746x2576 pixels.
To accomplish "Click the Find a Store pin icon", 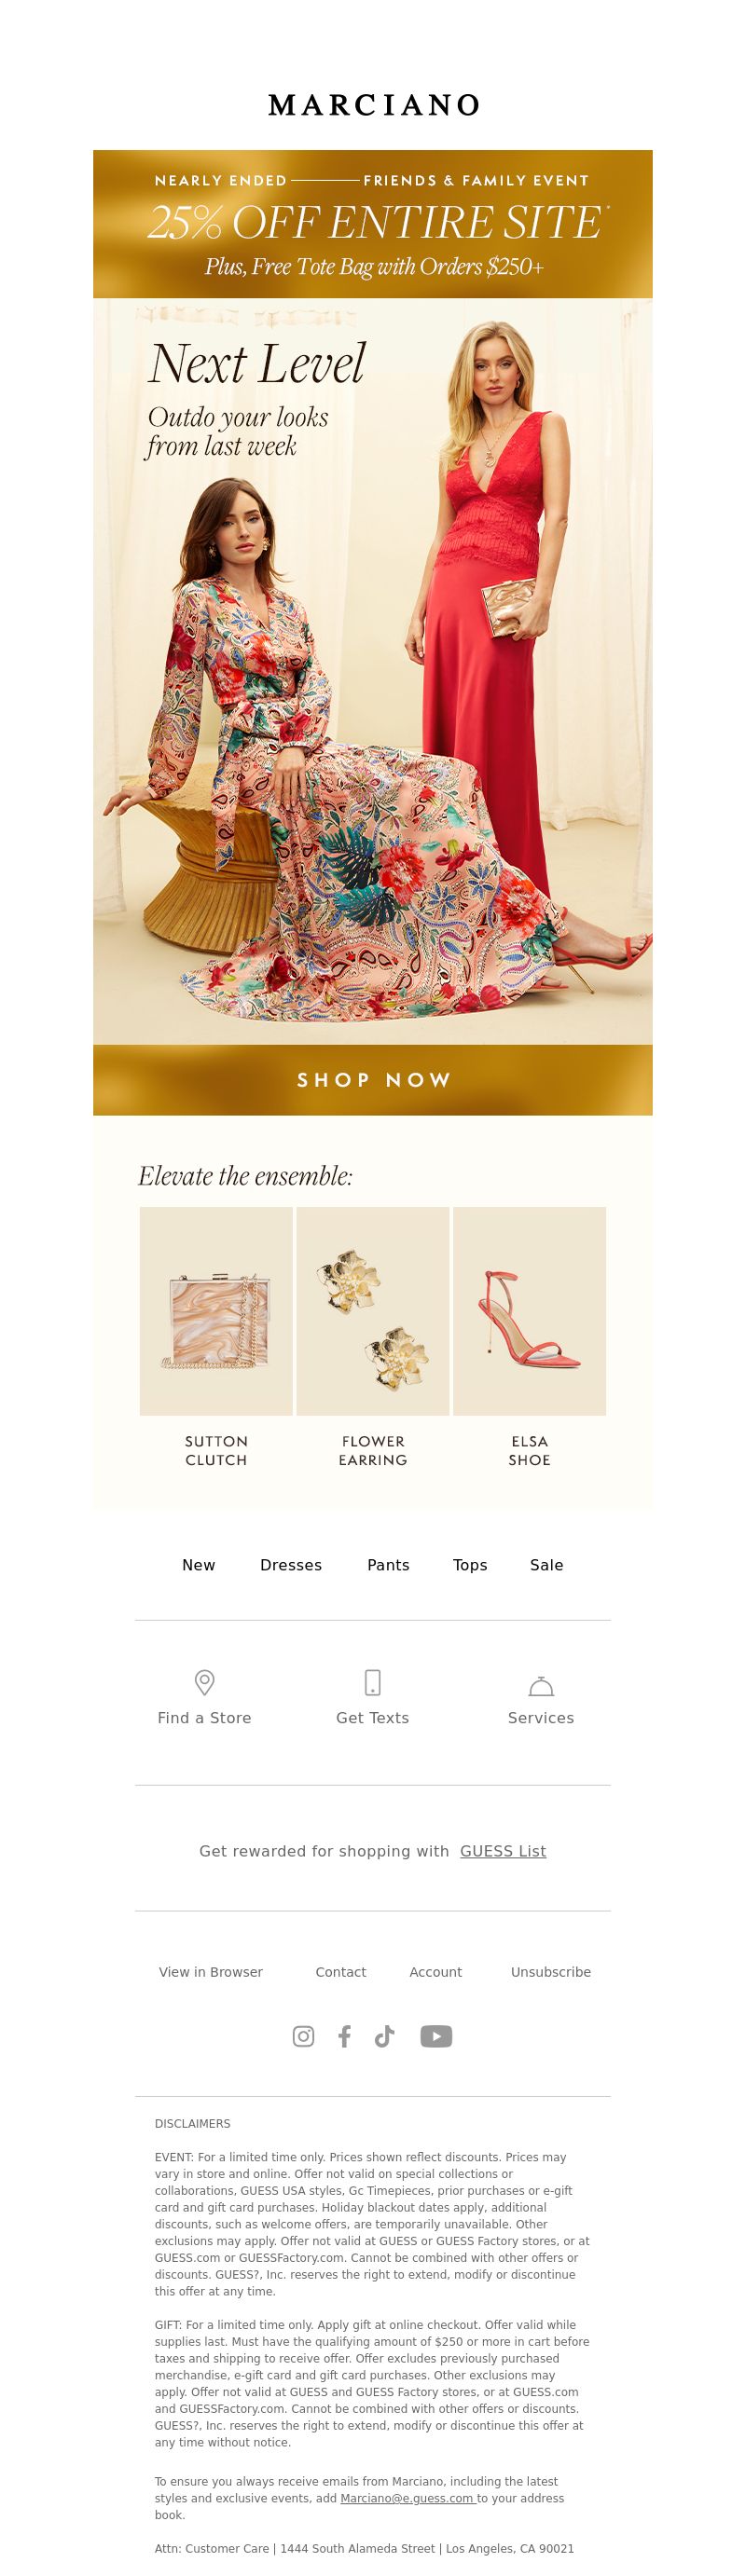I will (x=204, y=1682).
